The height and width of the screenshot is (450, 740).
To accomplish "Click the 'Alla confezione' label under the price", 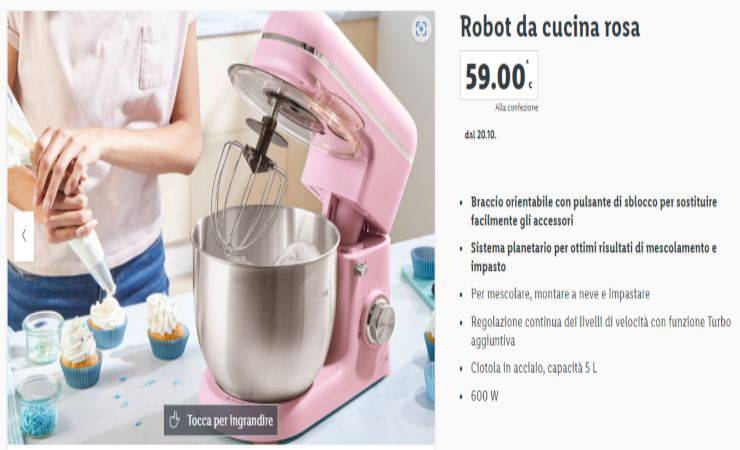I will 516,108.
